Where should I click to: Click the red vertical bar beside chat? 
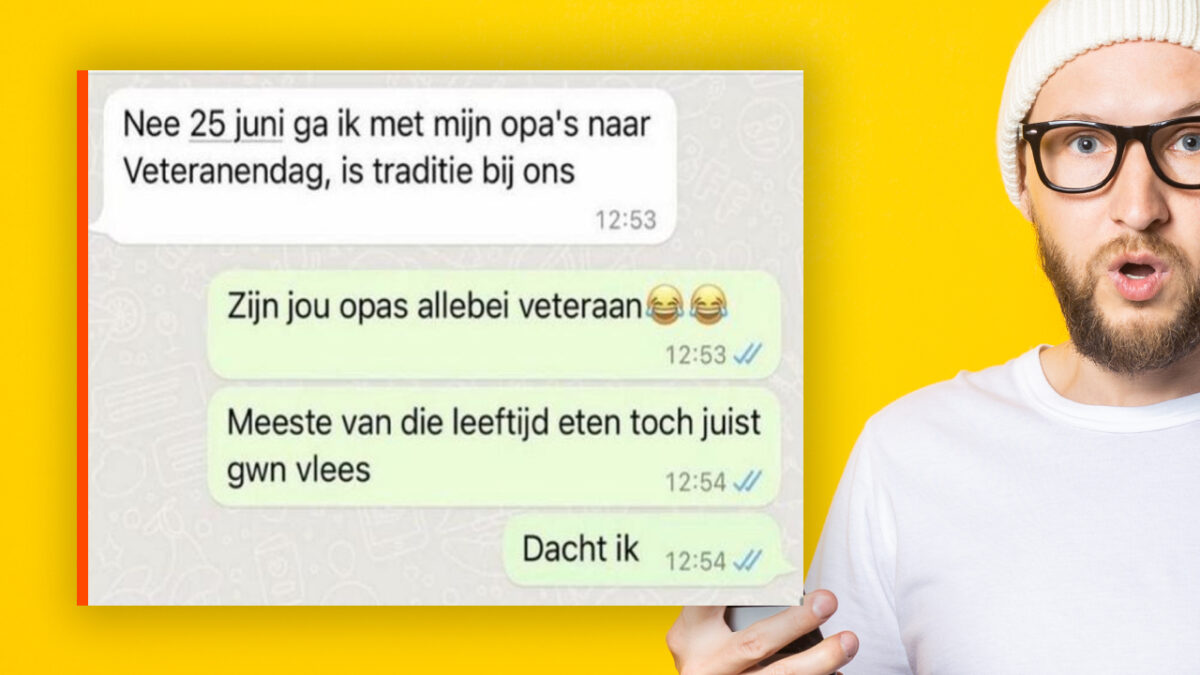pyautogui.click(x=82, y=338)
